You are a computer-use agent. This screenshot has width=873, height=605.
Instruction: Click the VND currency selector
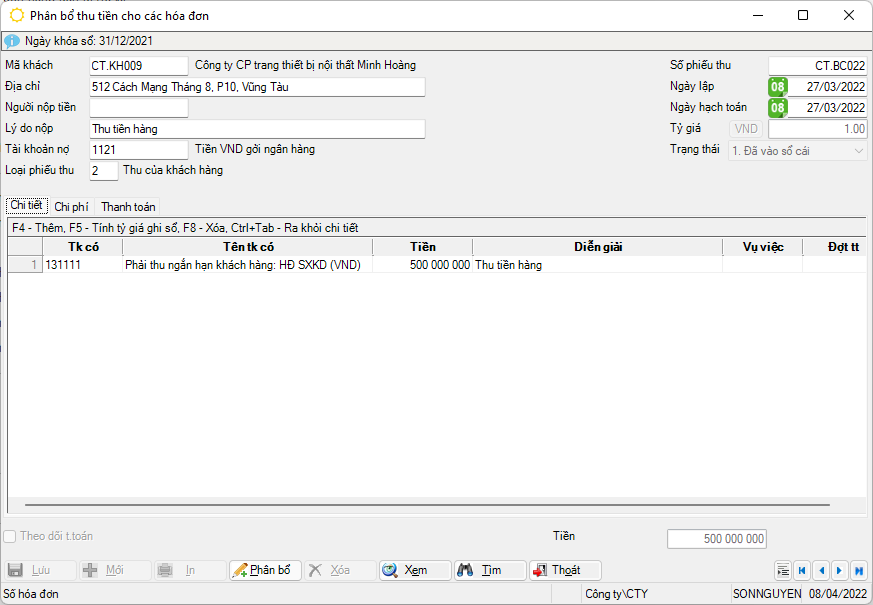pyautogui.click(x=747, y=129)
